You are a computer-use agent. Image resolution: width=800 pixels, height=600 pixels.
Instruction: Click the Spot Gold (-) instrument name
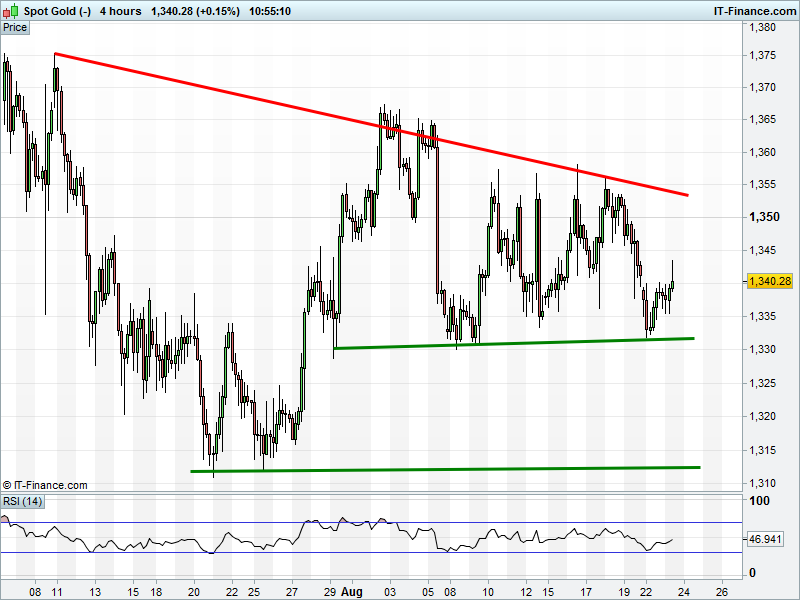pos(57,11)
